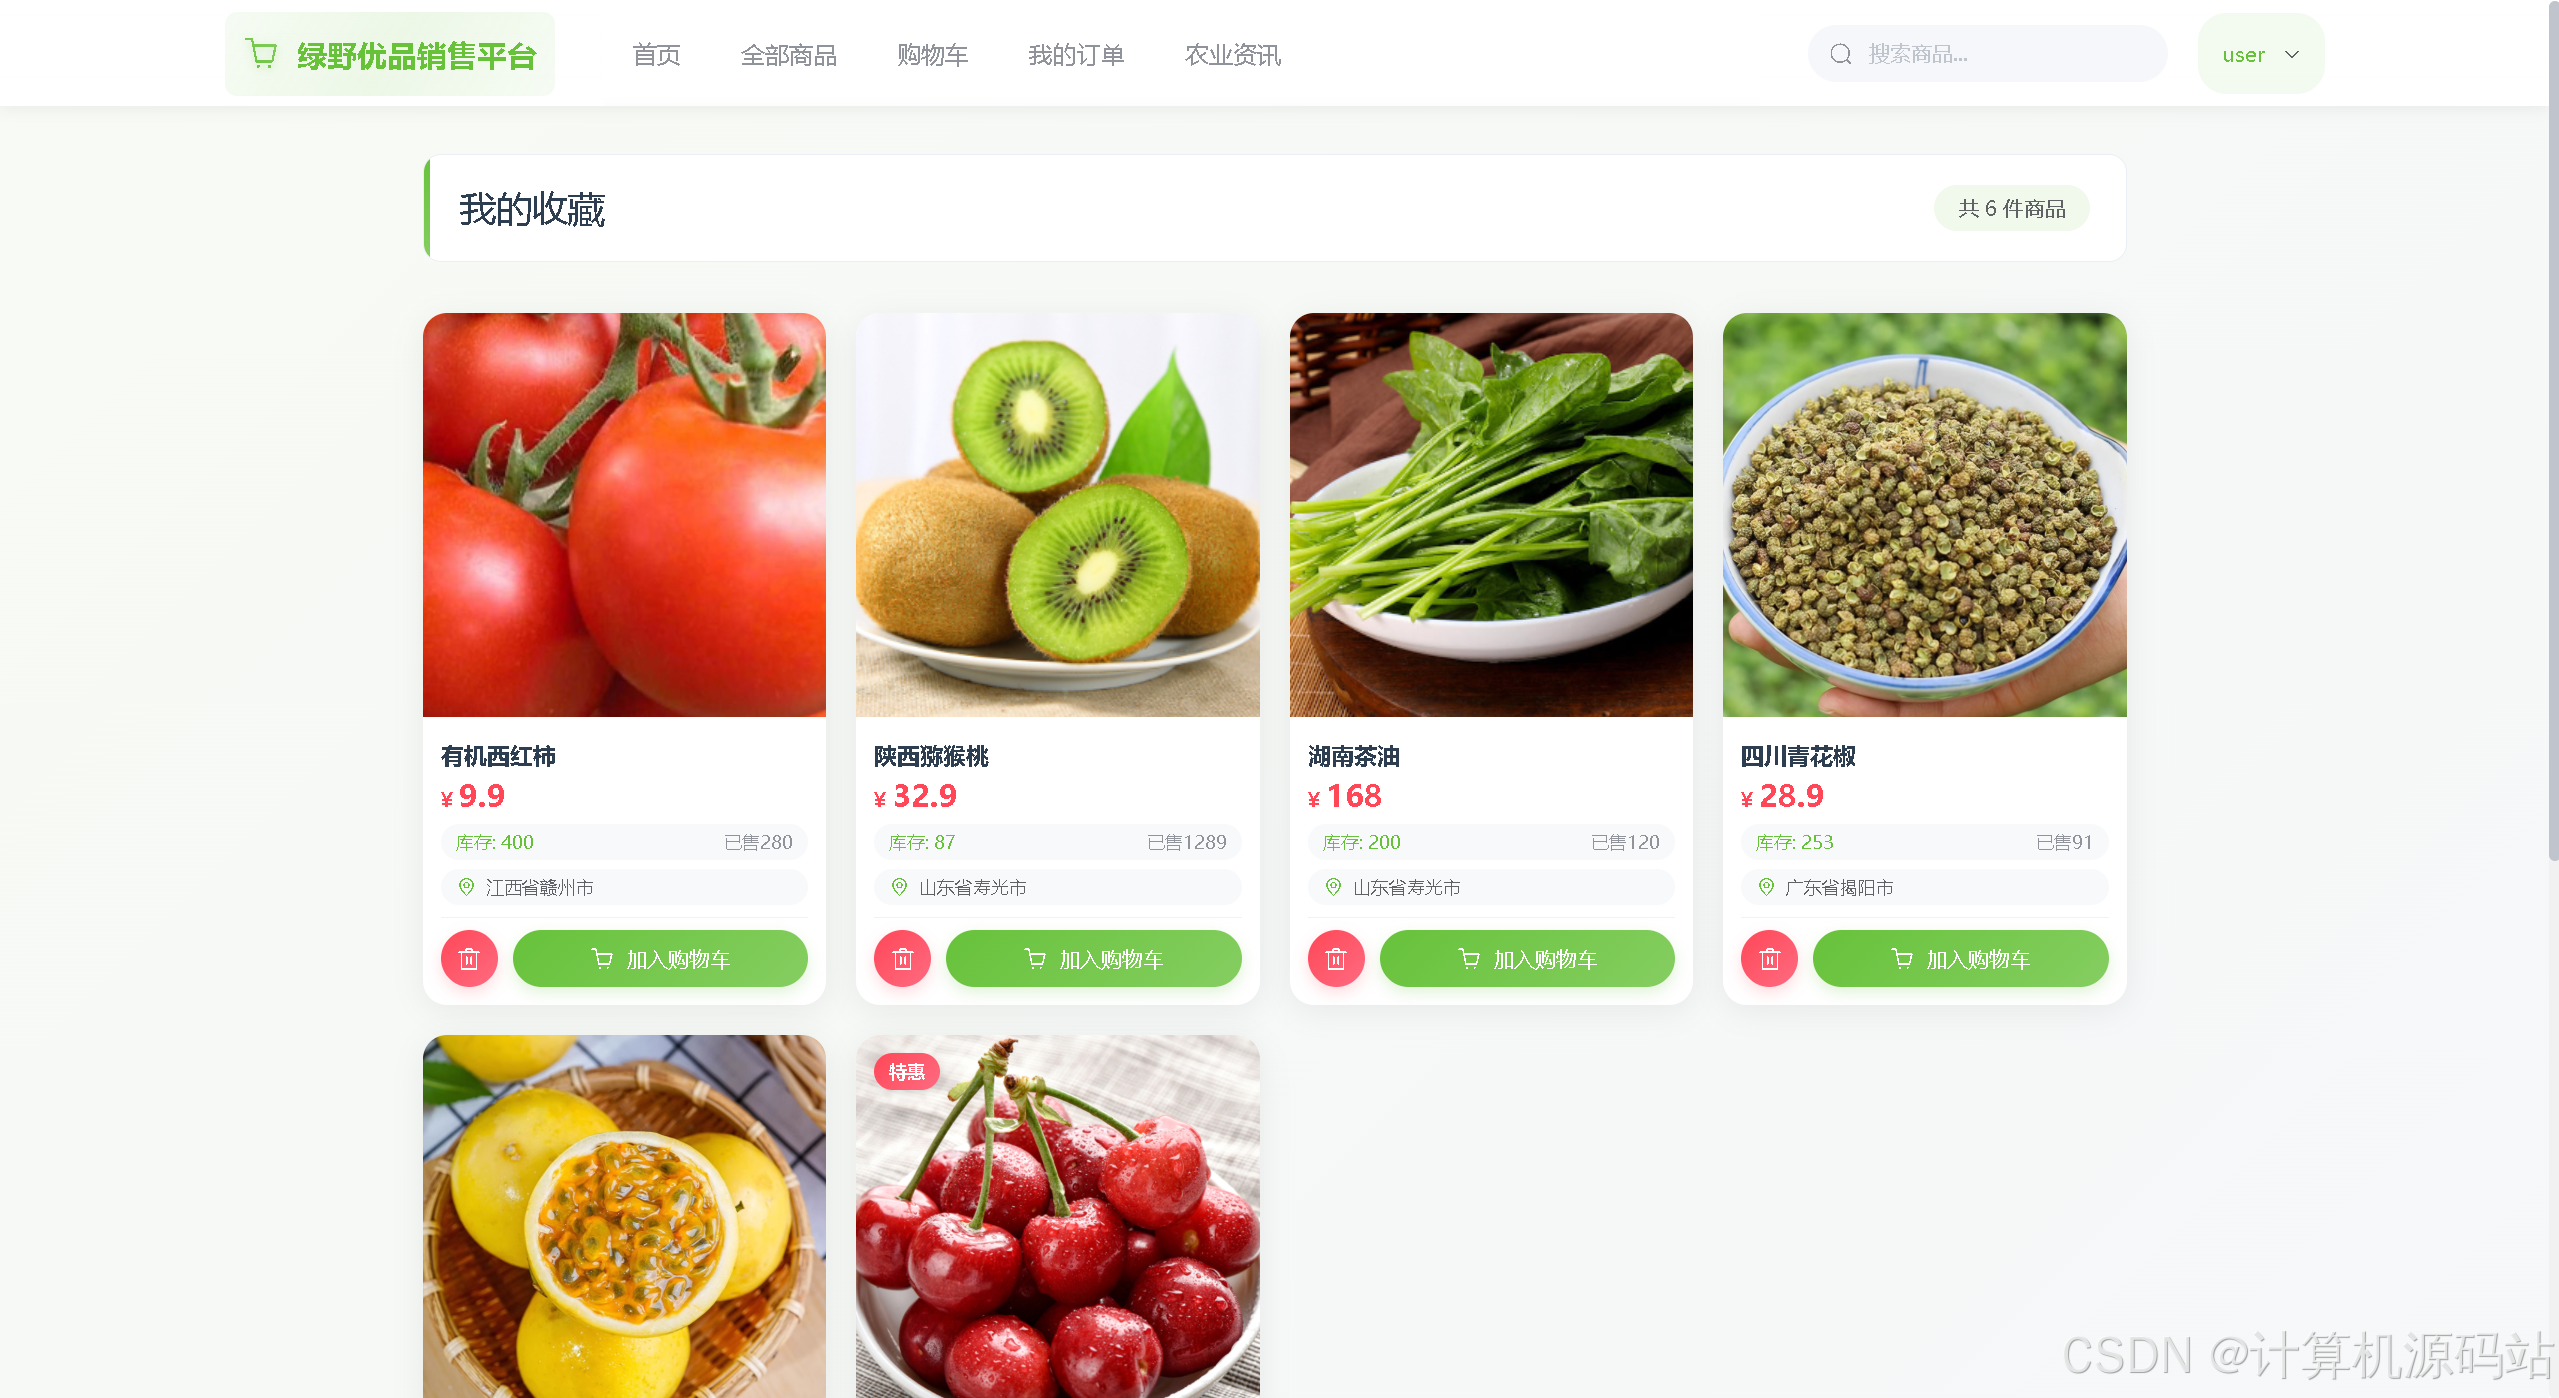
Task: Expand the user account dropdown
Action: (x=2261, y=54)
